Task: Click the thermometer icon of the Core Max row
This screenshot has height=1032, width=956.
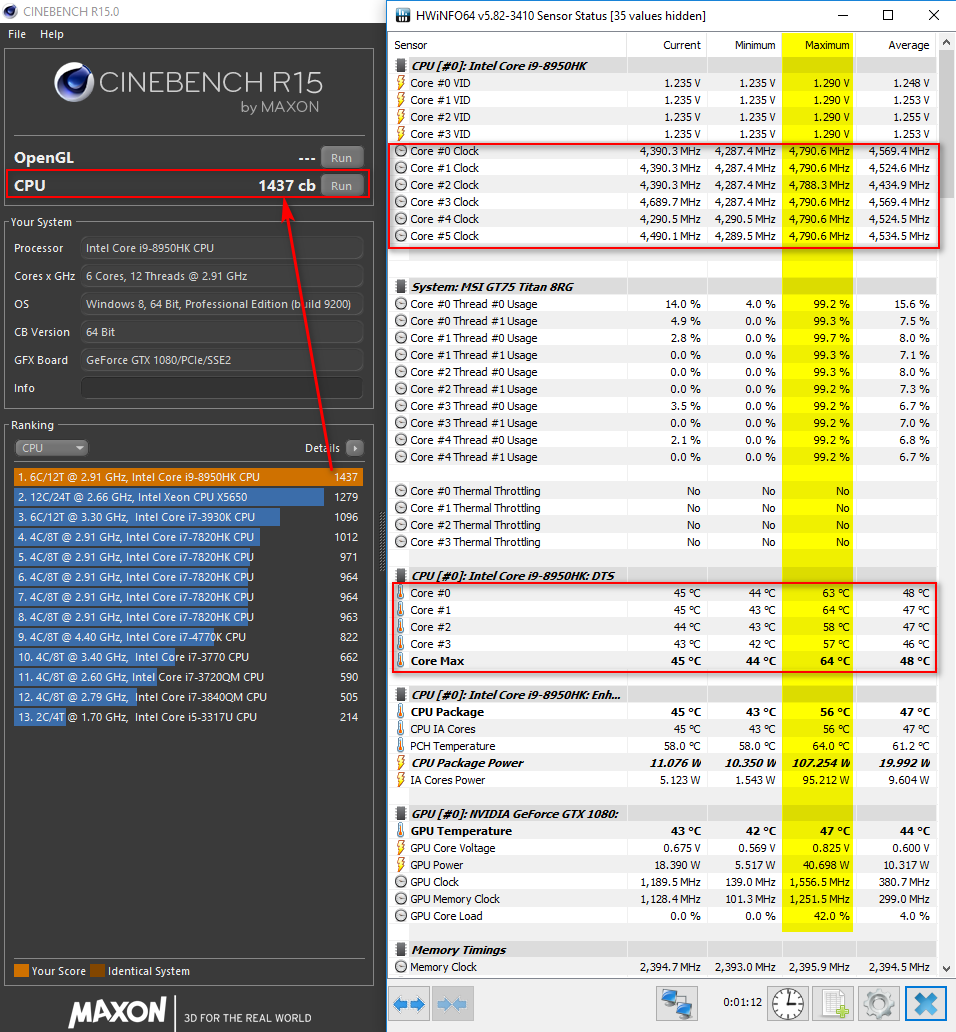Action: [400, 661]
